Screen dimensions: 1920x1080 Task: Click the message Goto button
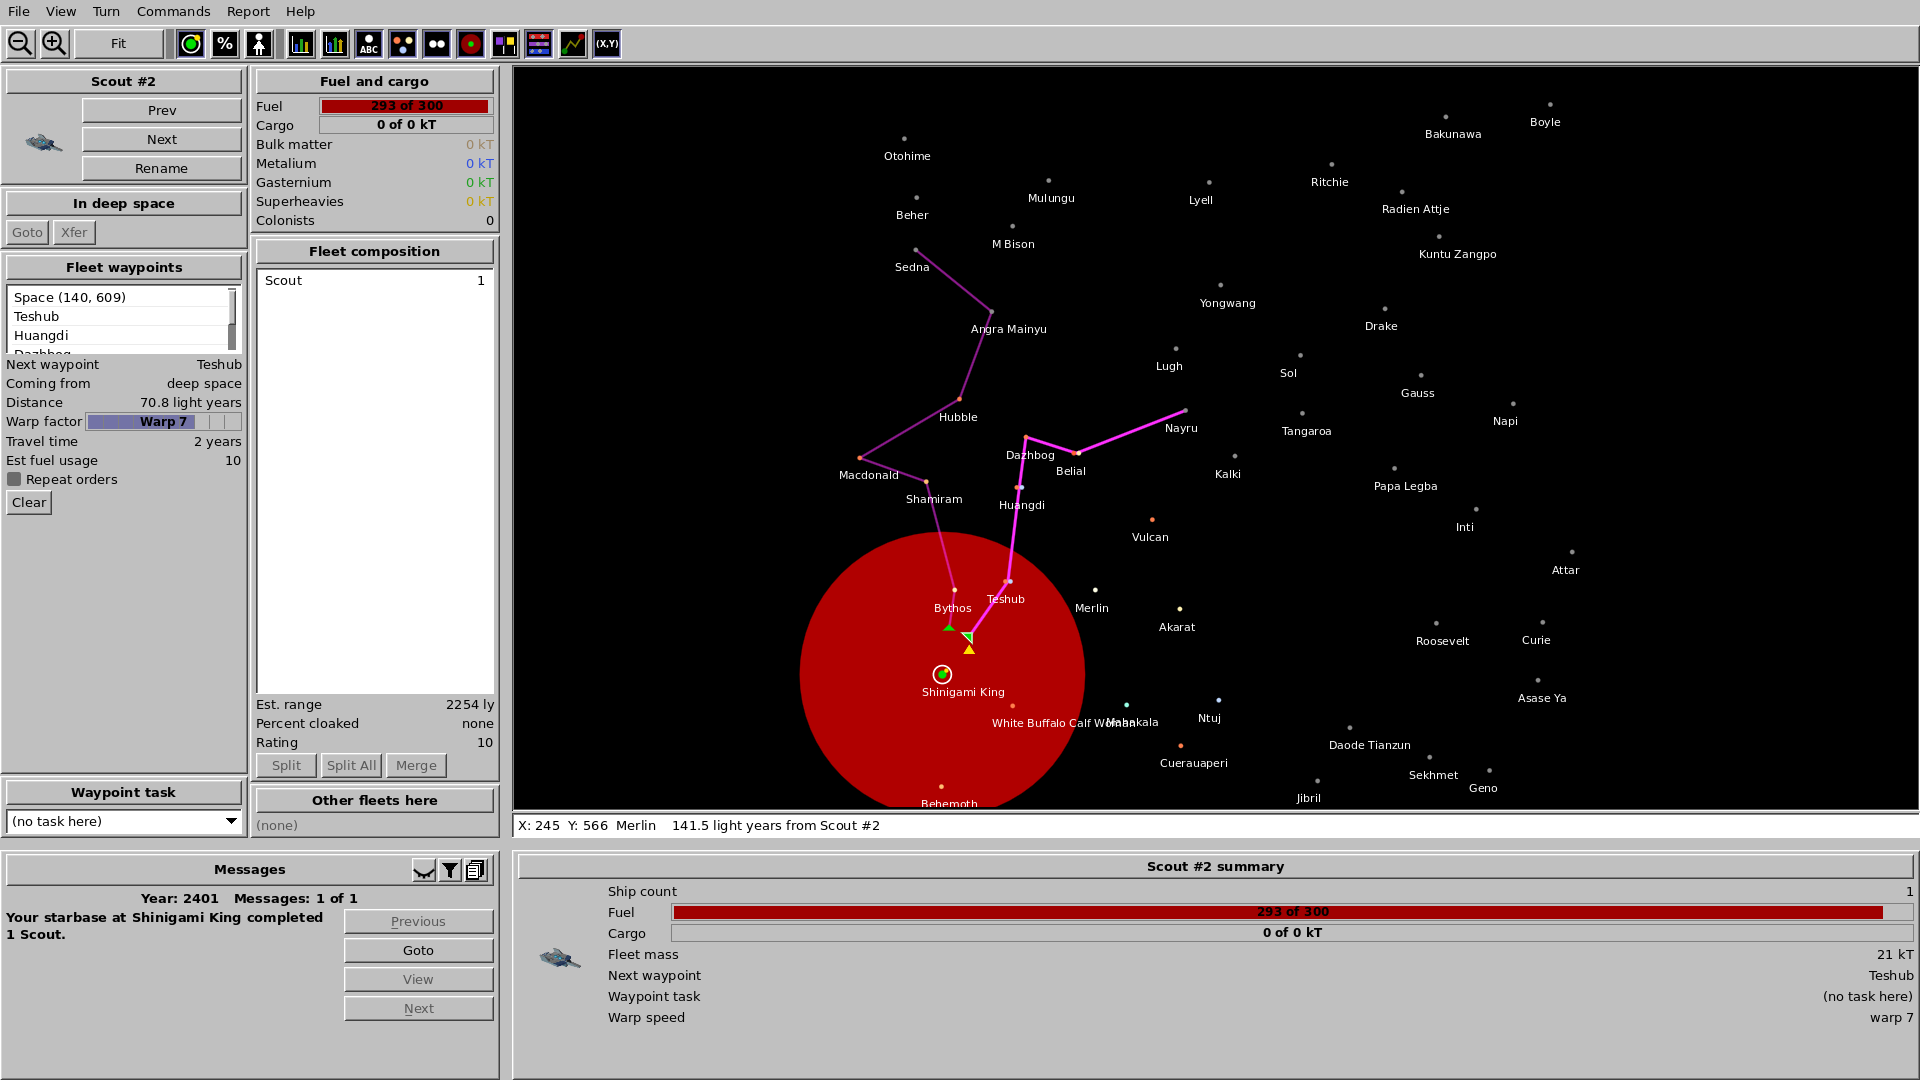point(419,951)
